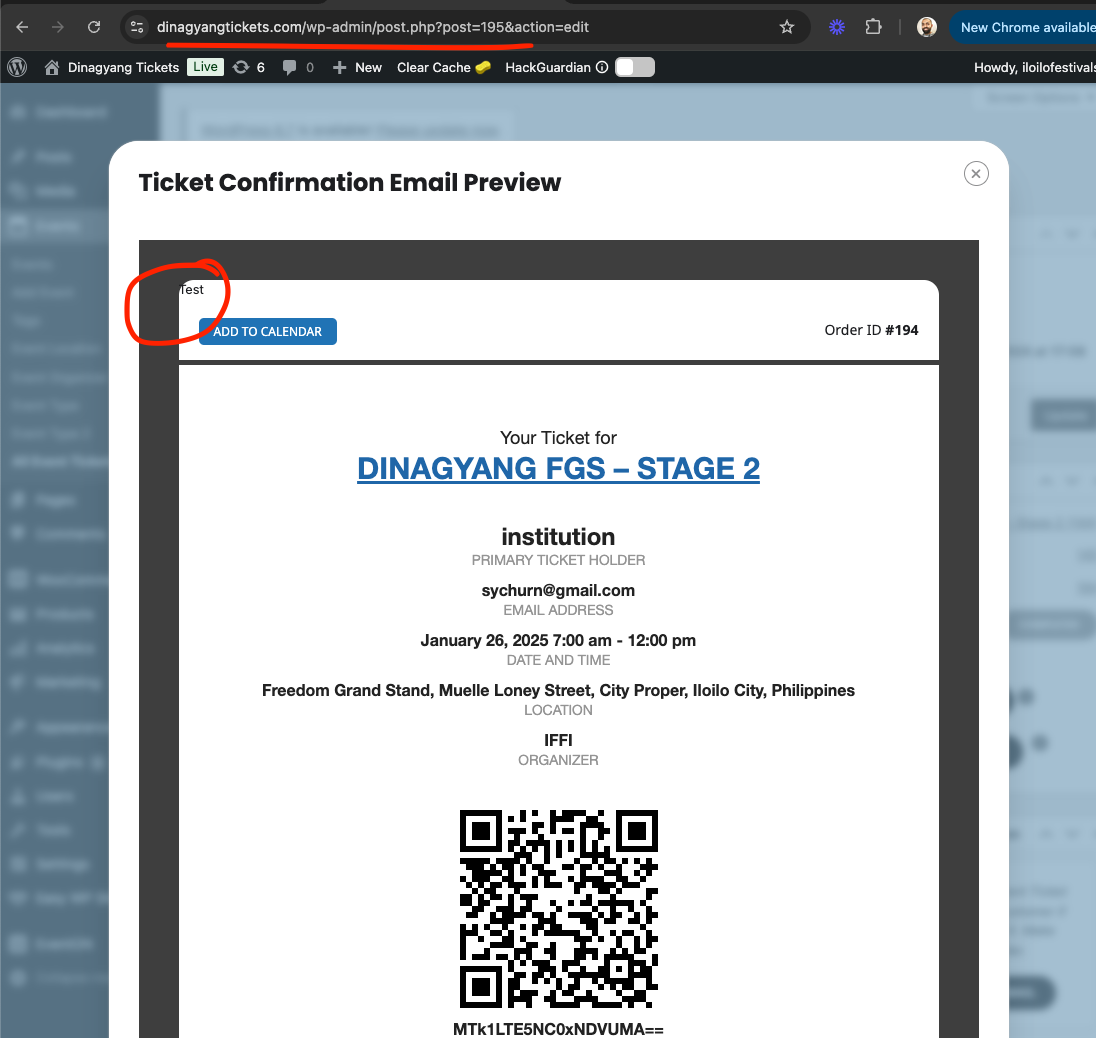Click the IFFI organizer name

click(x=558, y=740)
